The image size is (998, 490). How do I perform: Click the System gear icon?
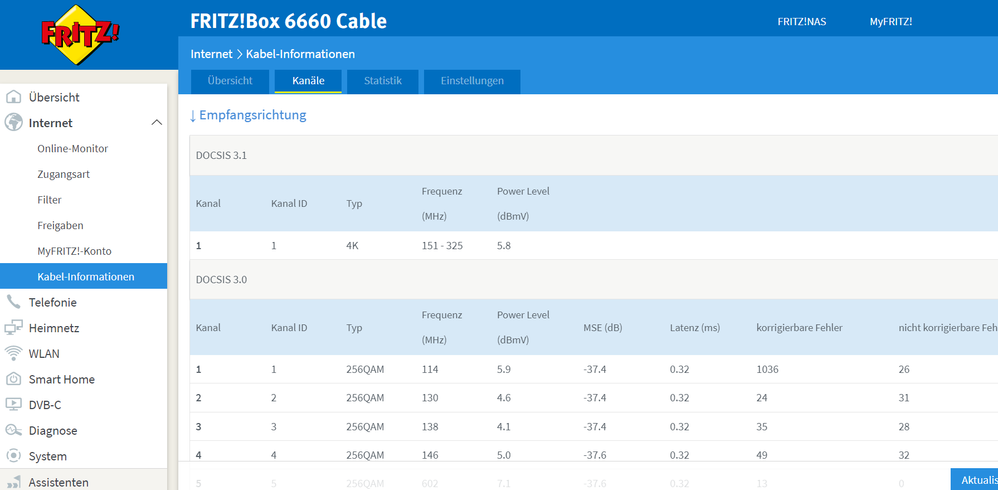click(14, 456)
